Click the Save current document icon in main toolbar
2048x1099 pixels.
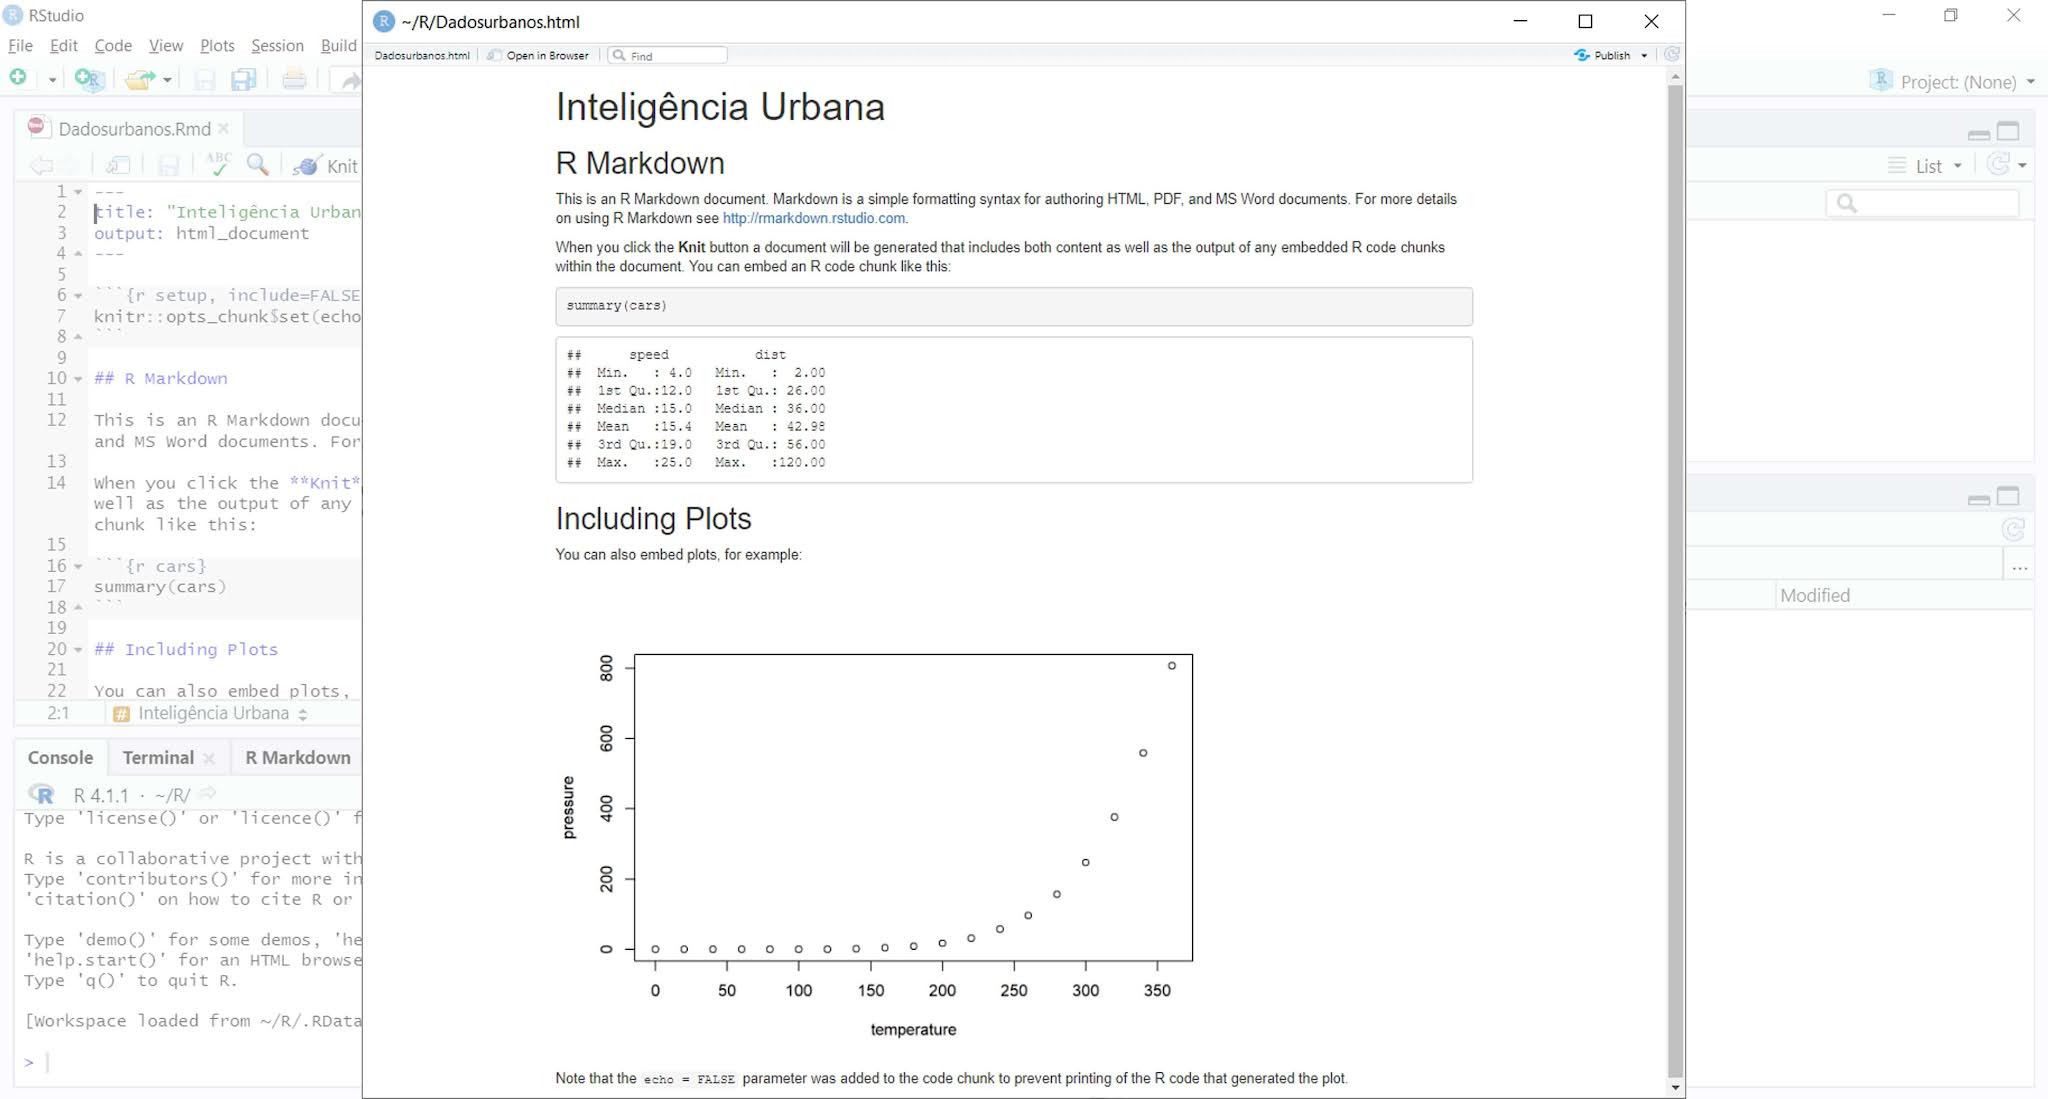pyautogui.click(x=205, y=80)
